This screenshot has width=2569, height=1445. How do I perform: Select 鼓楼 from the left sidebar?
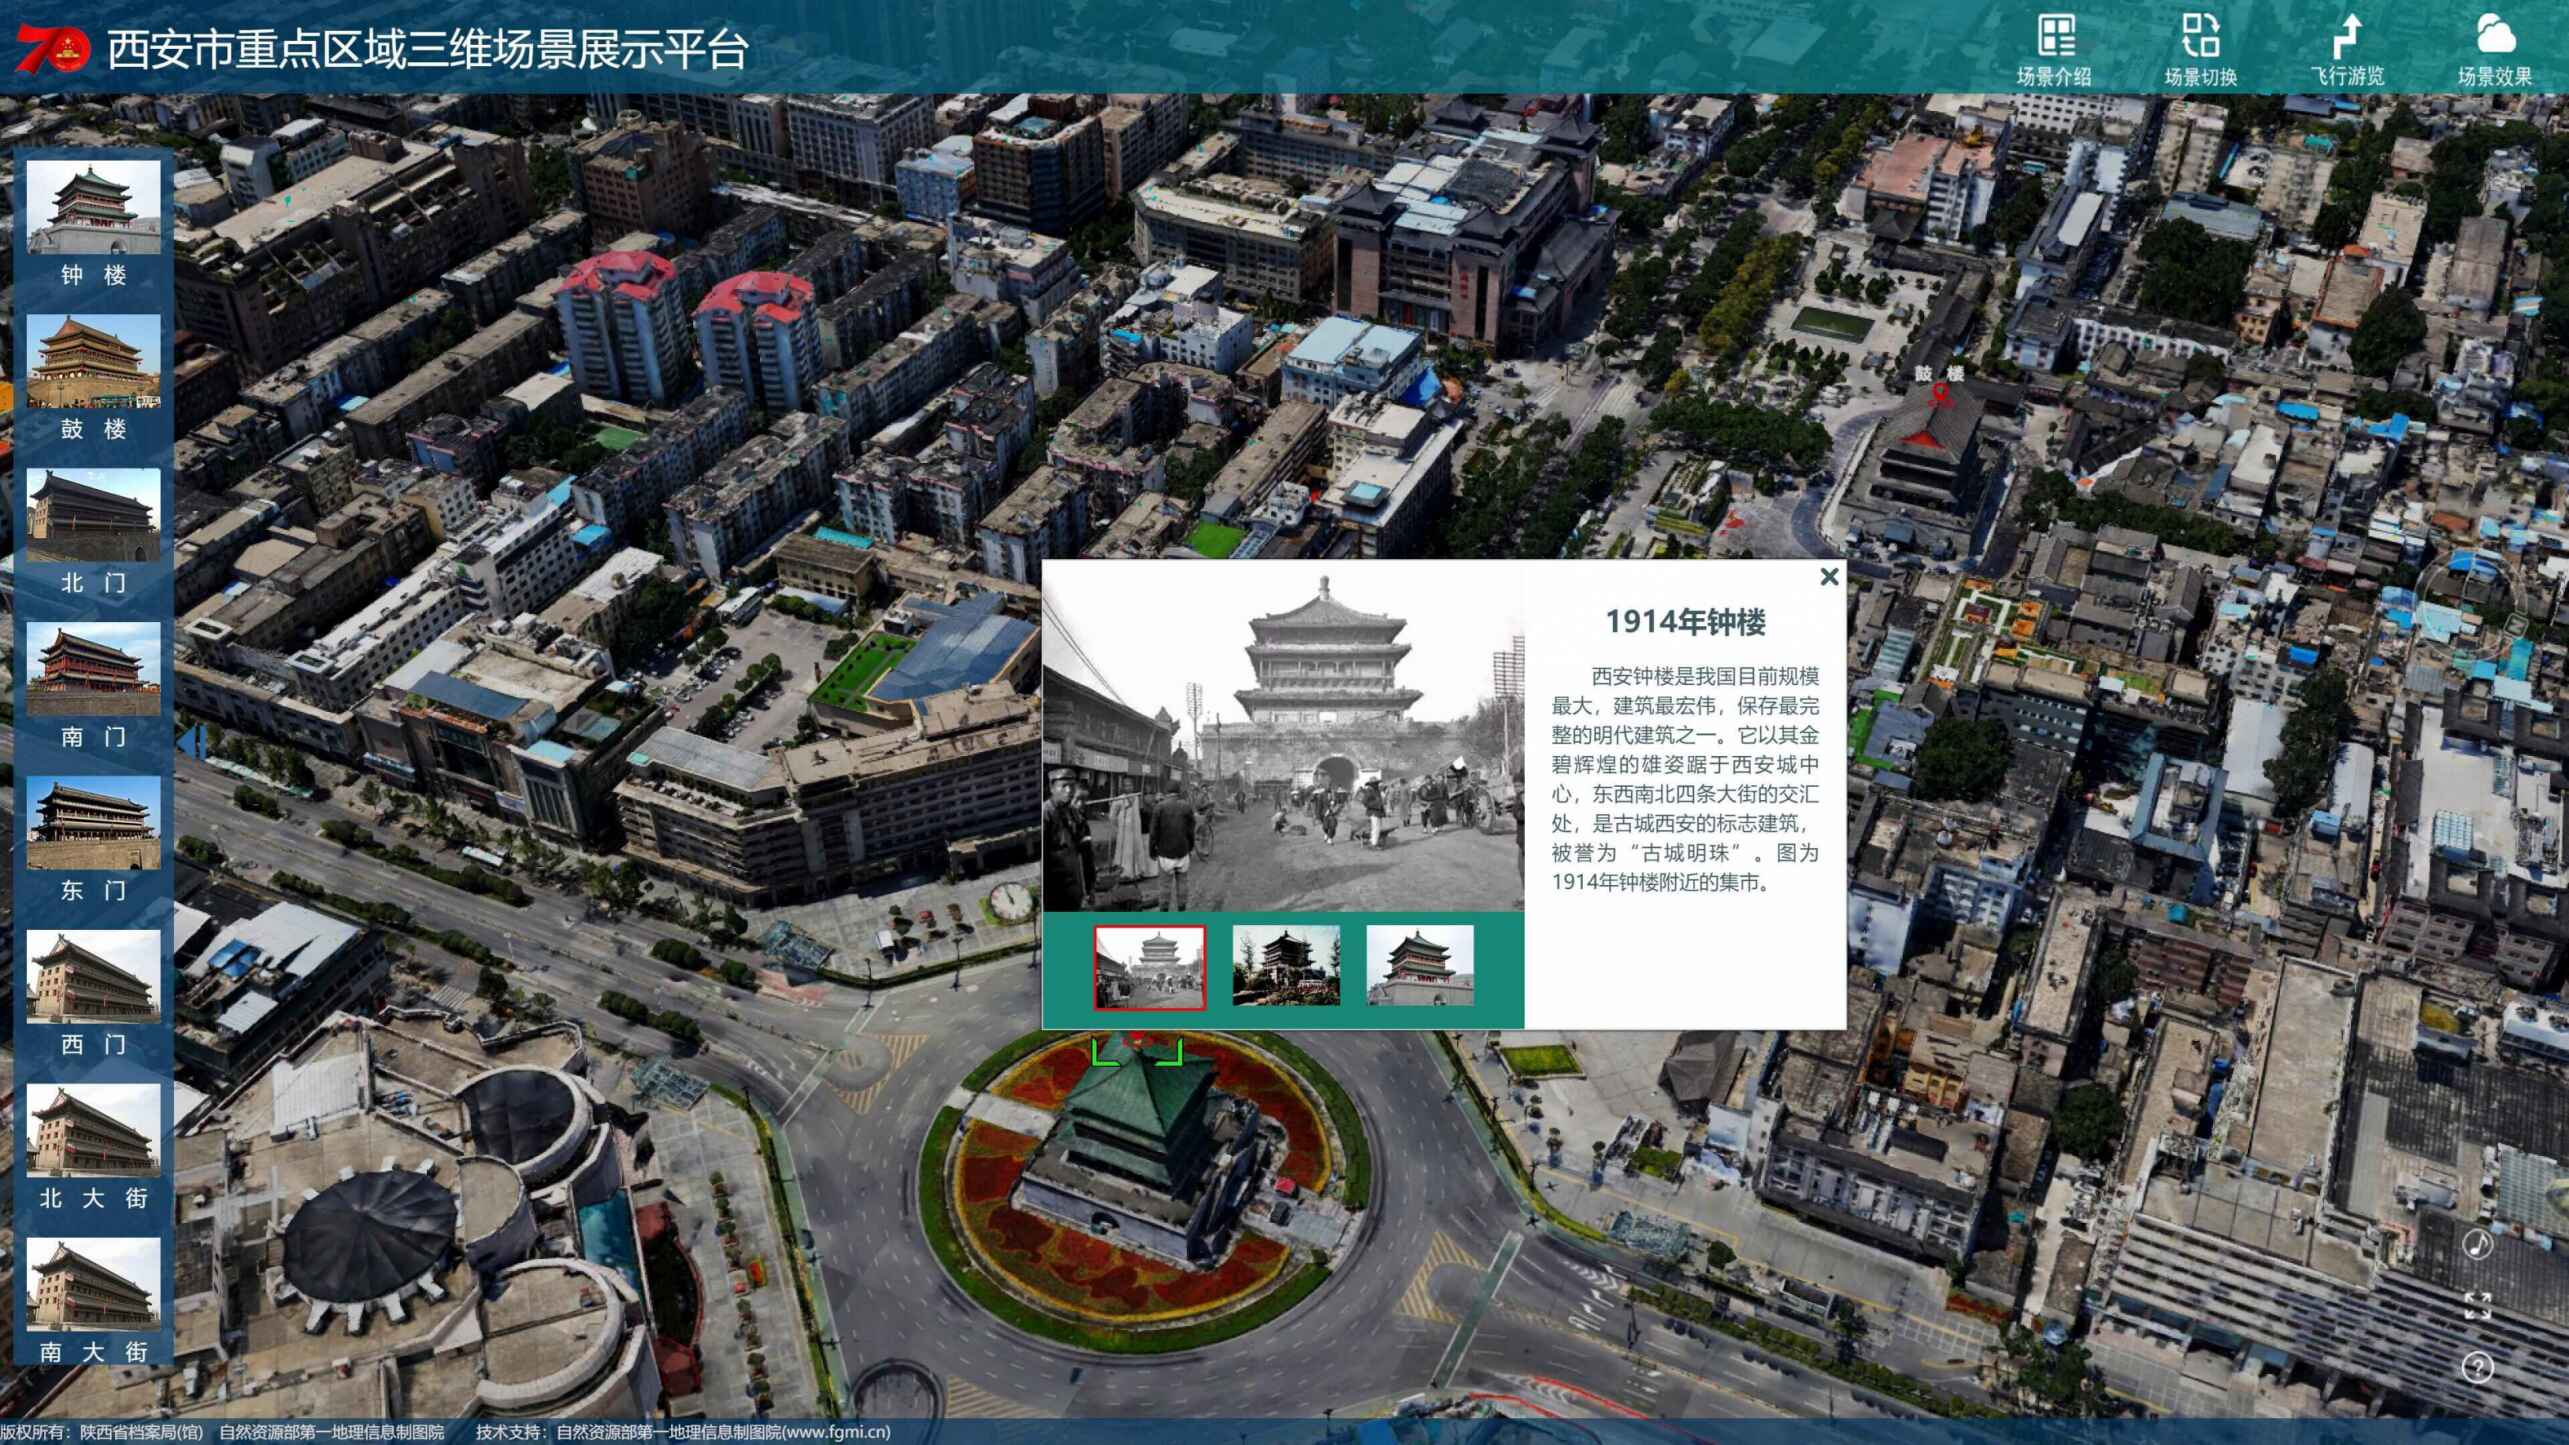click(x=93, y=362)
